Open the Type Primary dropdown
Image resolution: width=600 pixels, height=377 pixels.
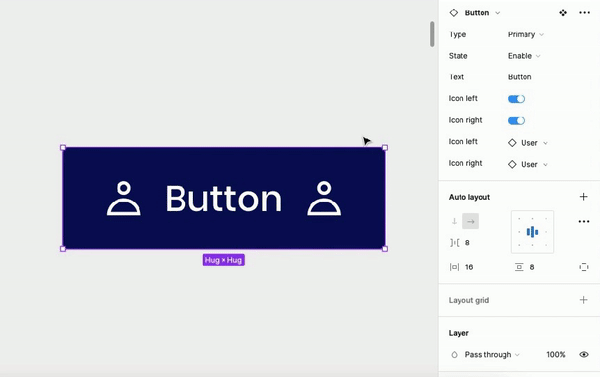pos(526,34)
